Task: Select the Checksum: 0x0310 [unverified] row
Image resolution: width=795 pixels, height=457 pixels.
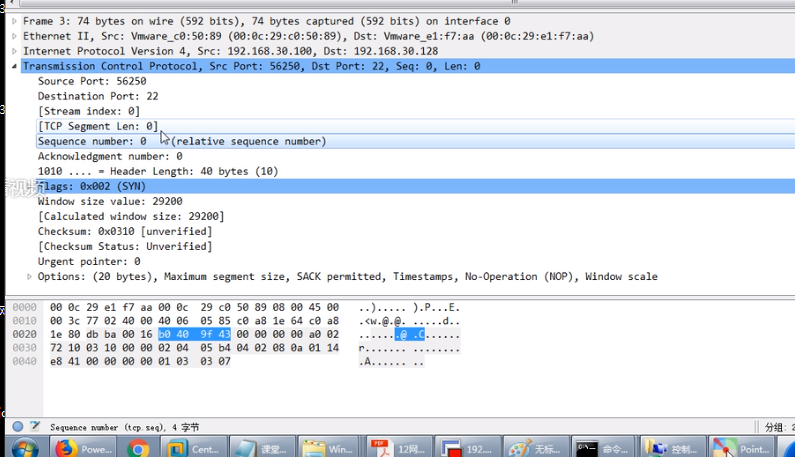Action: click(415, 231)
